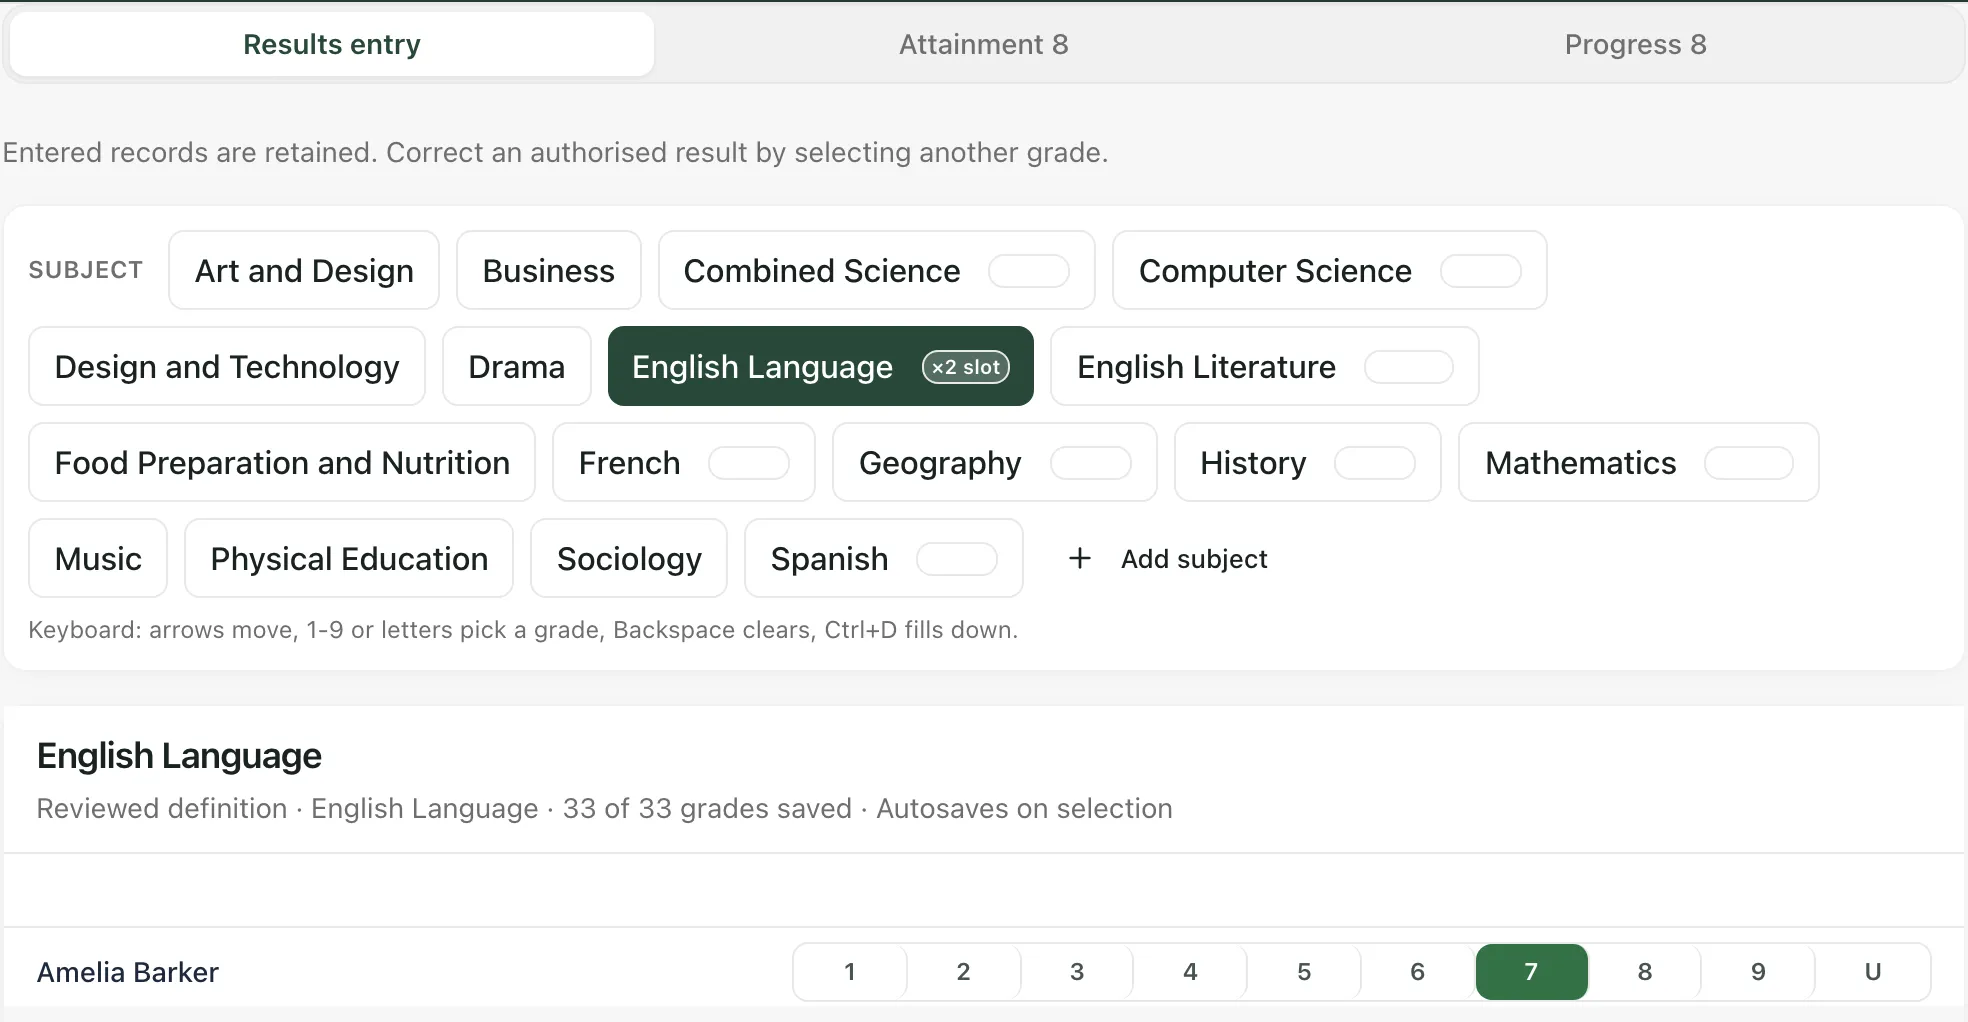
Task: Choose Computer Science subject
Action: [1329, 270]
